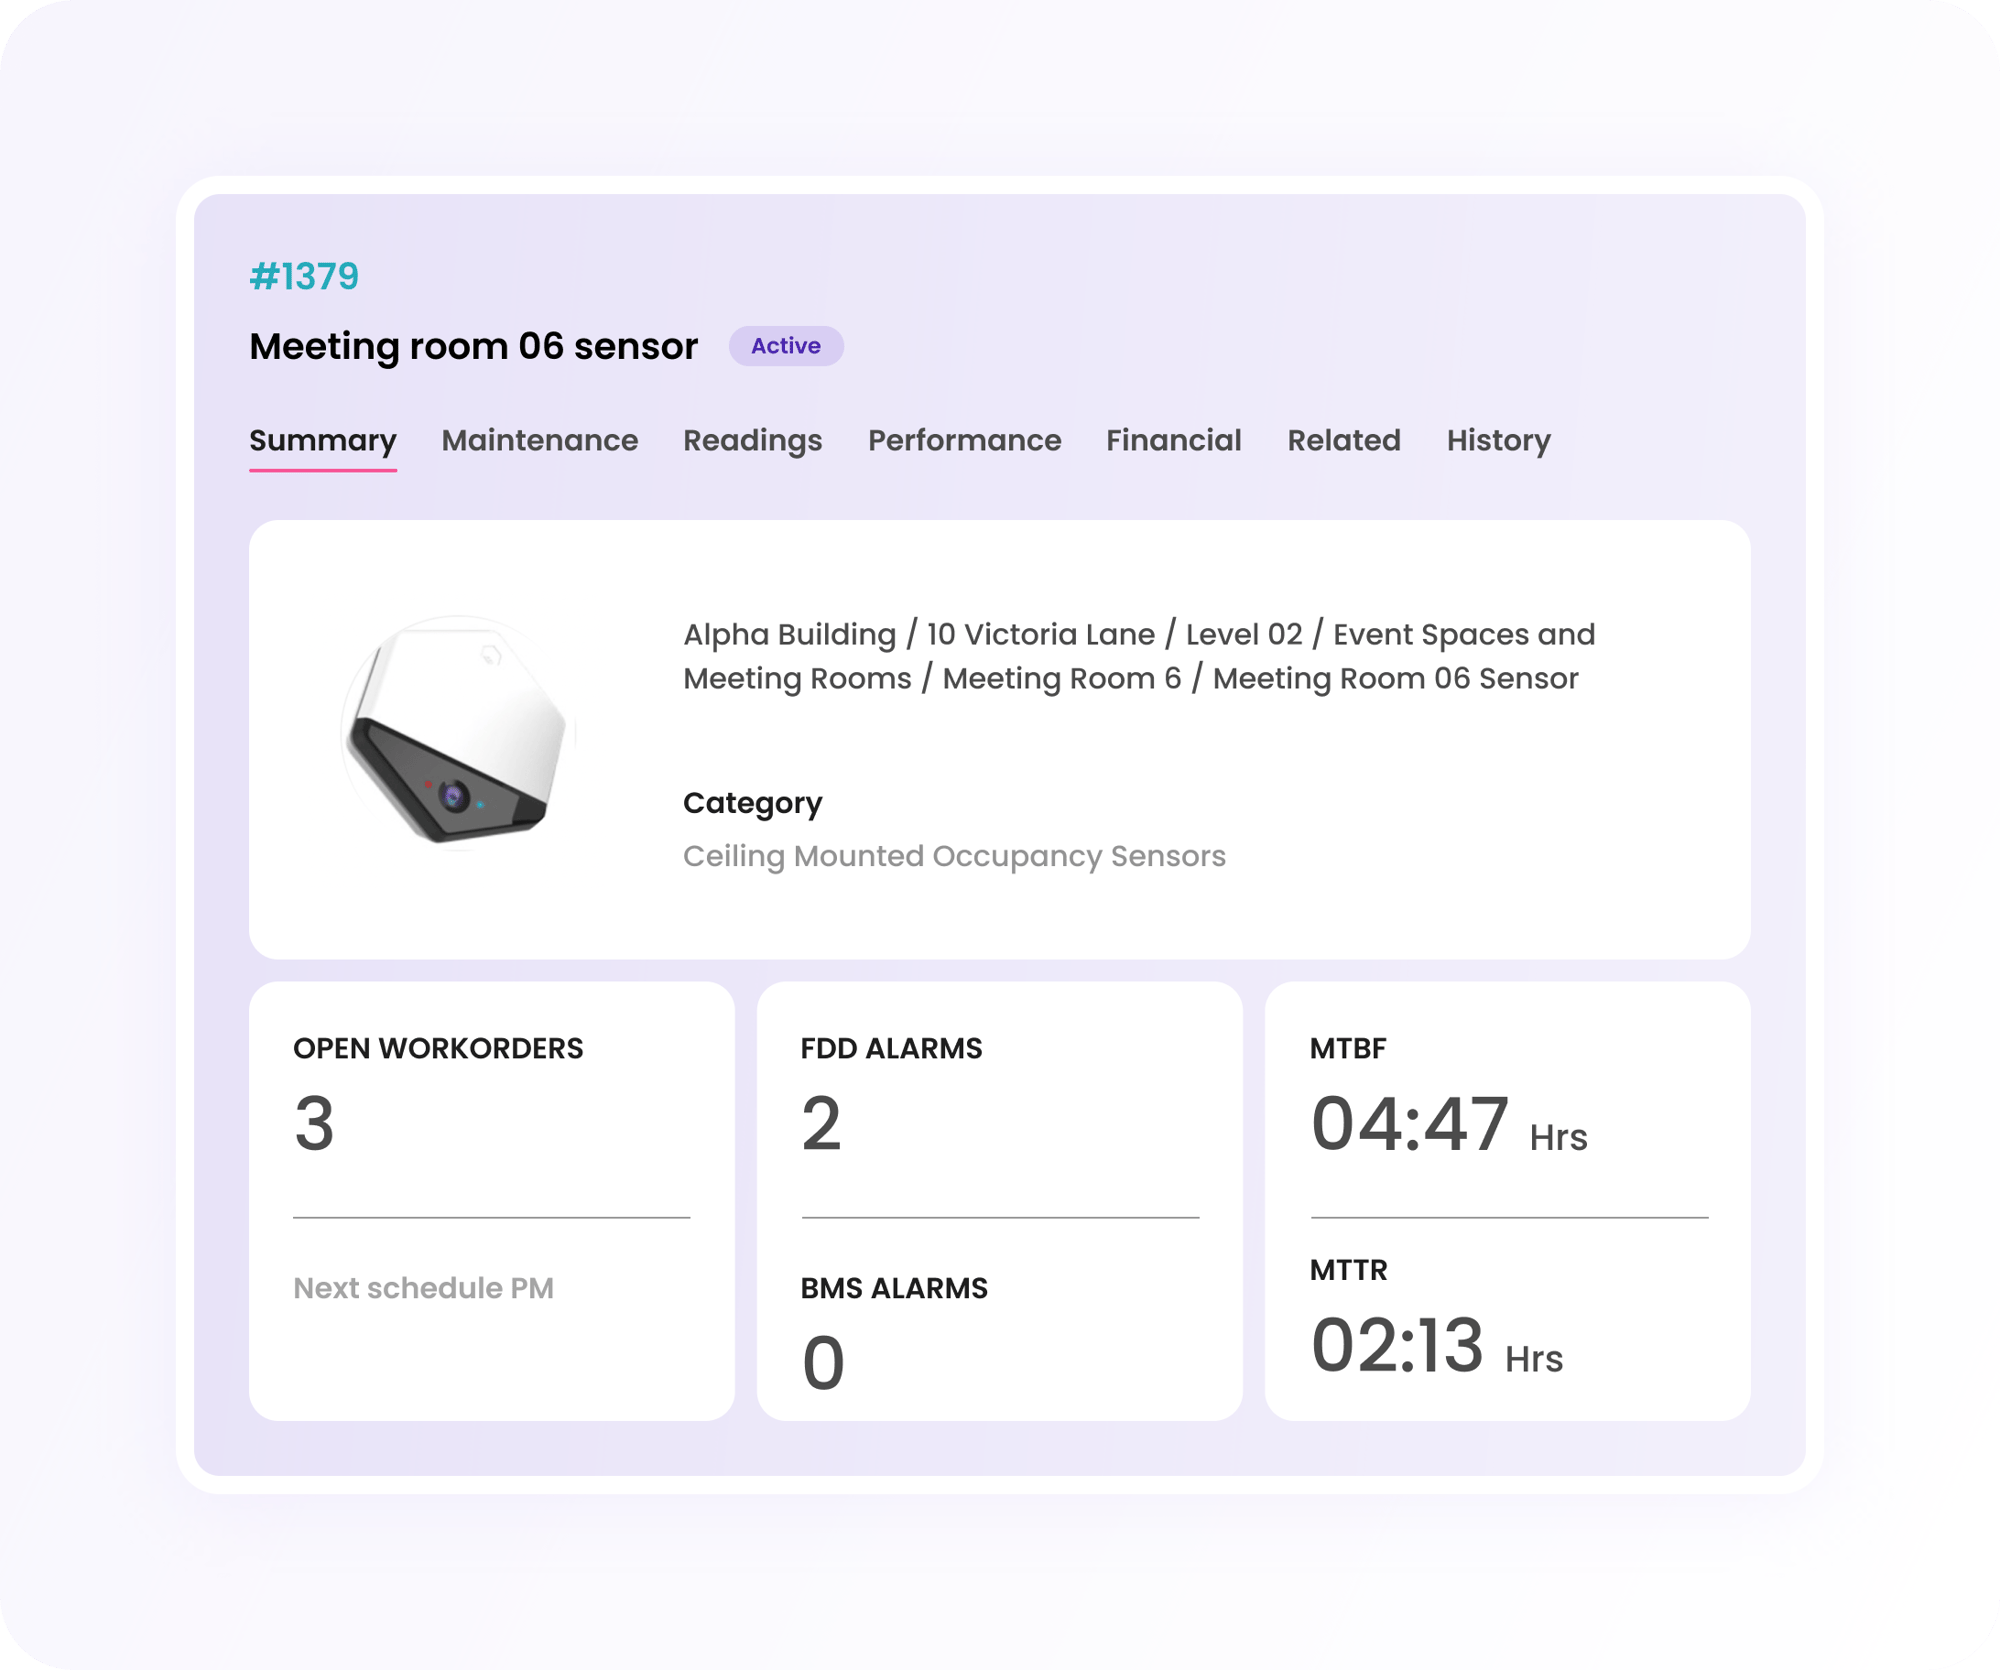Navigate to Performance tab
The height and width of the screenshot is (1670, 2000).
tap(963, 440)
